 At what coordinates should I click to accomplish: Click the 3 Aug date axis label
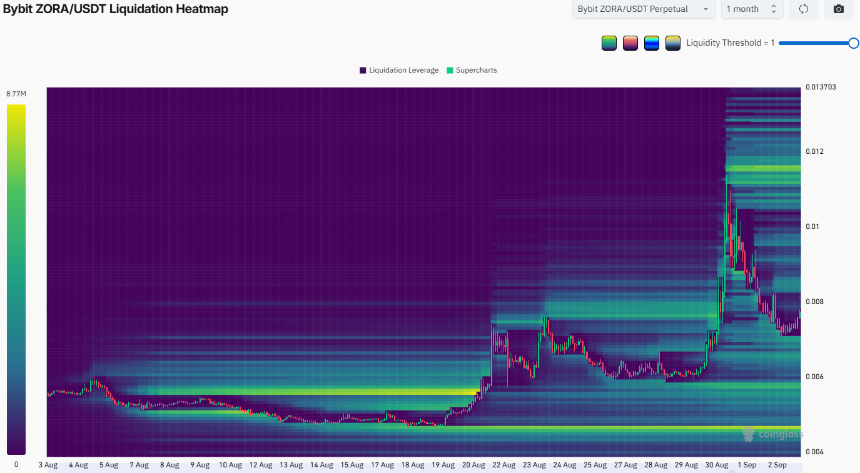pos(48,465)
